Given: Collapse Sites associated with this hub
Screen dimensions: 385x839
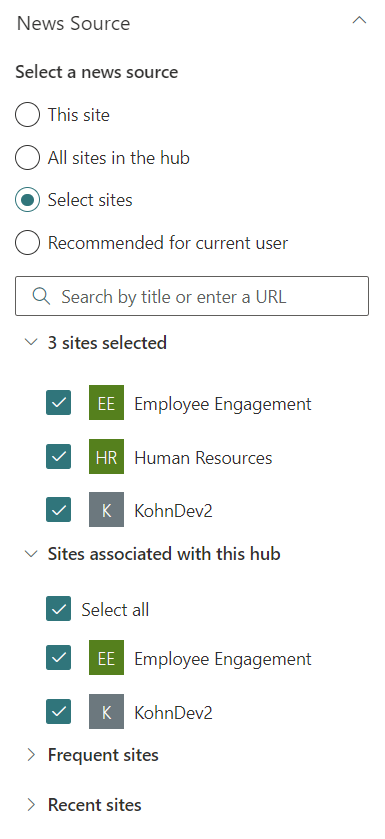Looking at the screenshot, I should point(32,554).
